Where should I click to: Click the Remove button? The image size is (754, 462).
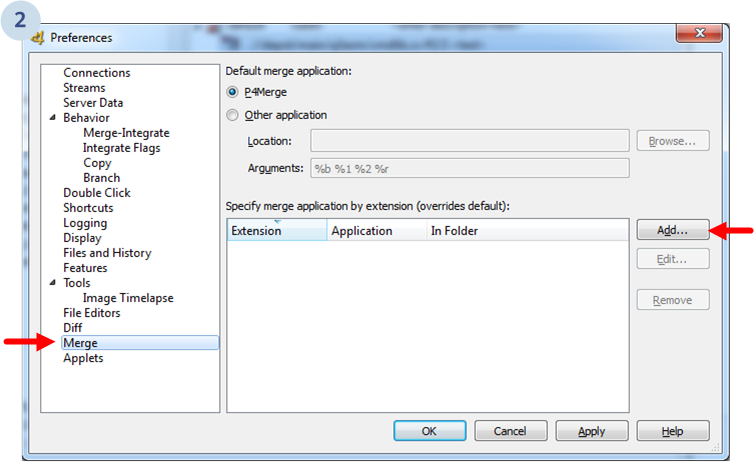coord(673,300)
